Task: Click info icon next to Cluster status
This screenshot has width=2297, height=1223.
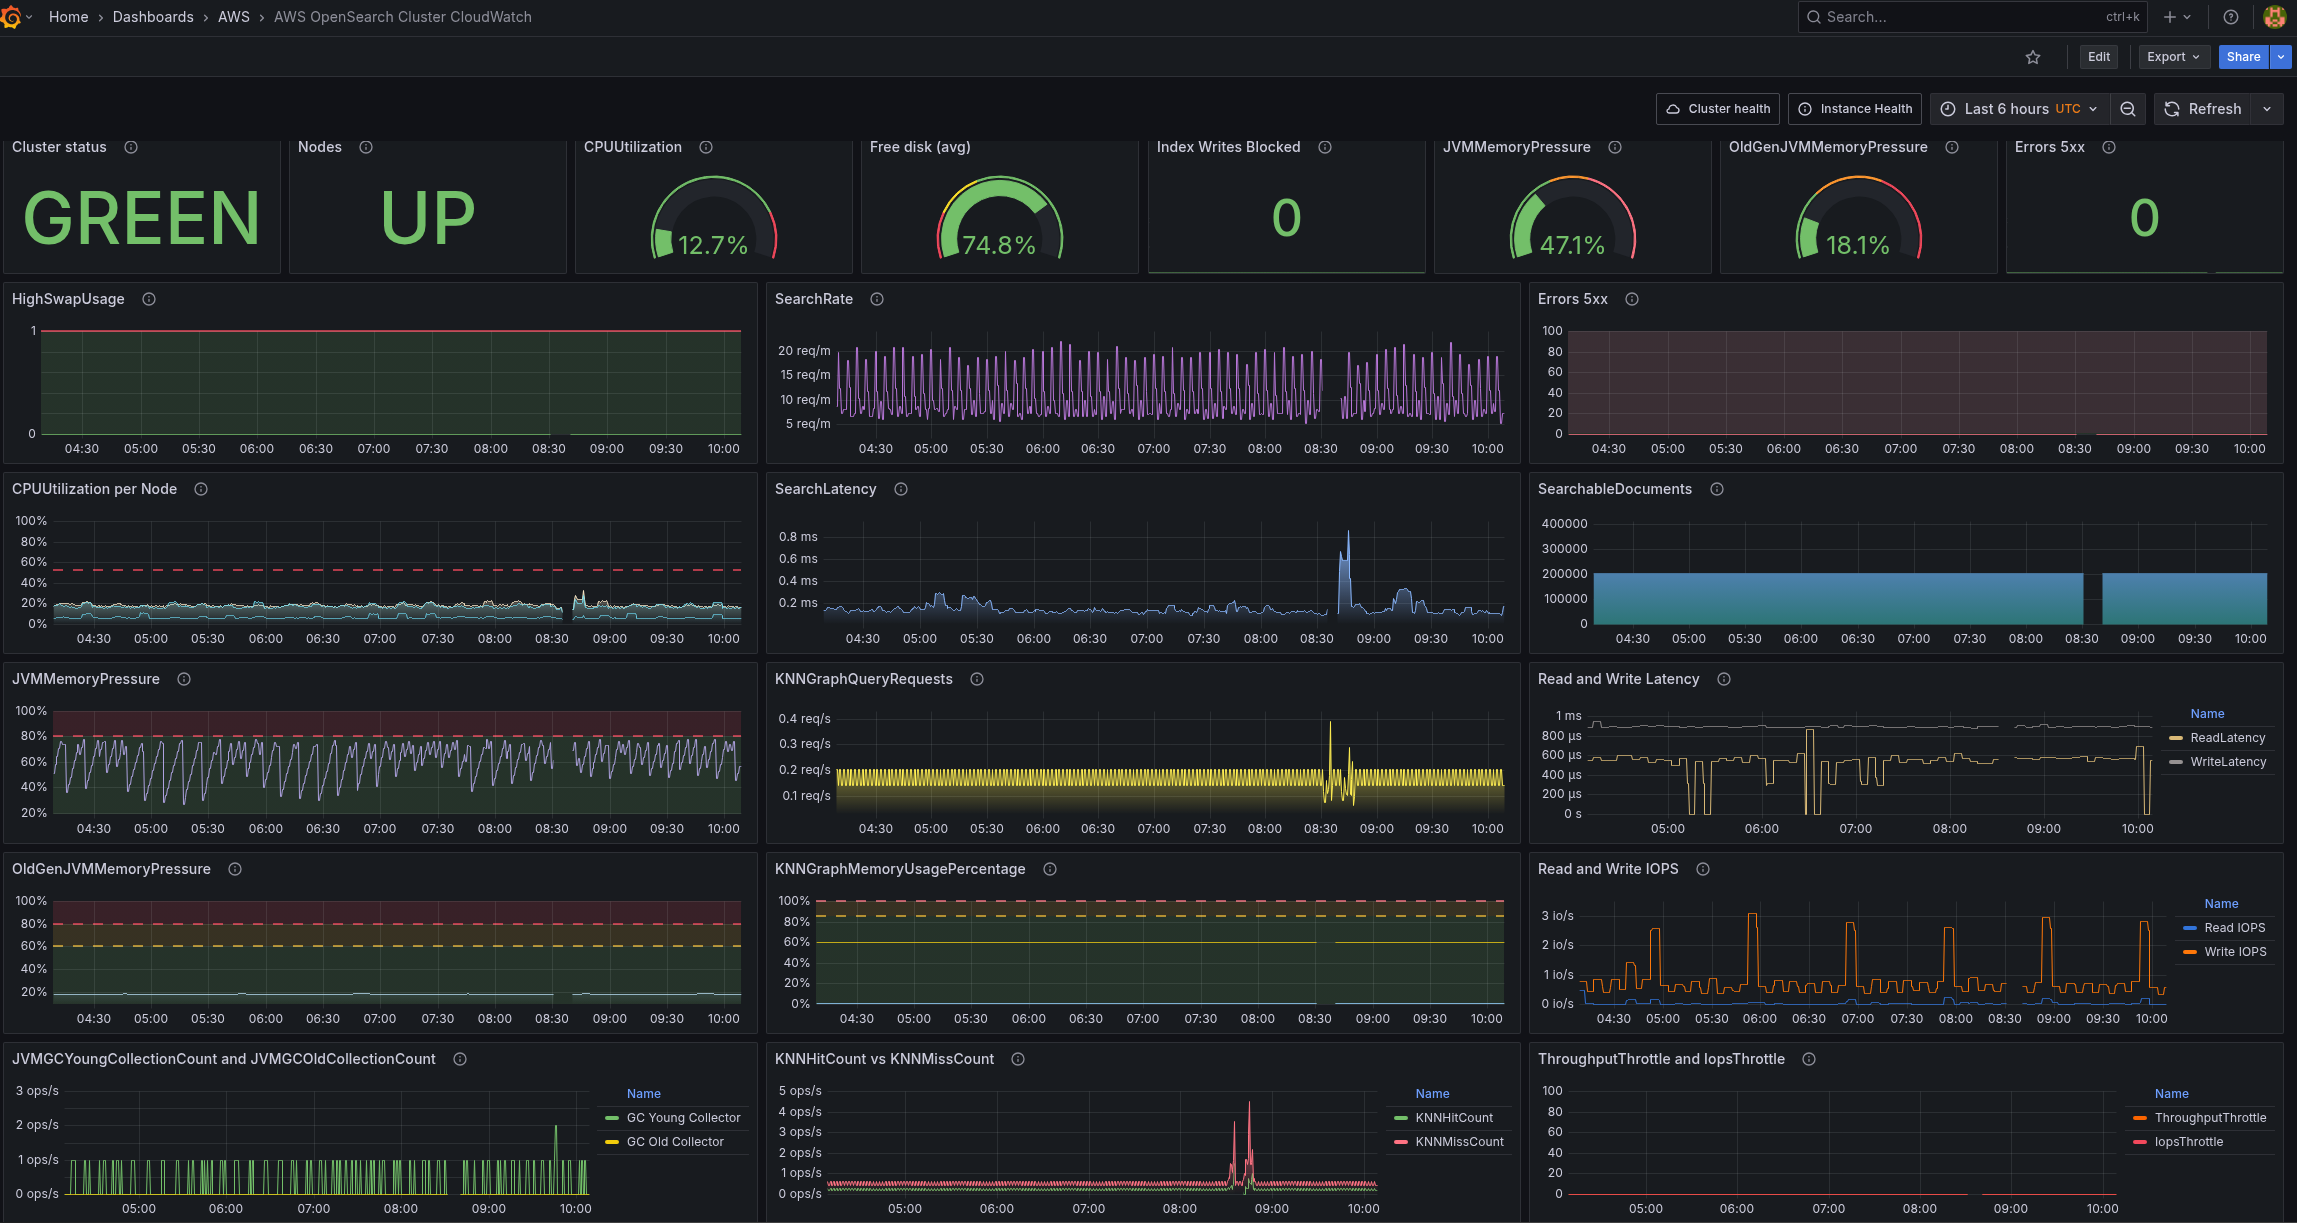Action: pyautogui.click(x=131, y=147)
